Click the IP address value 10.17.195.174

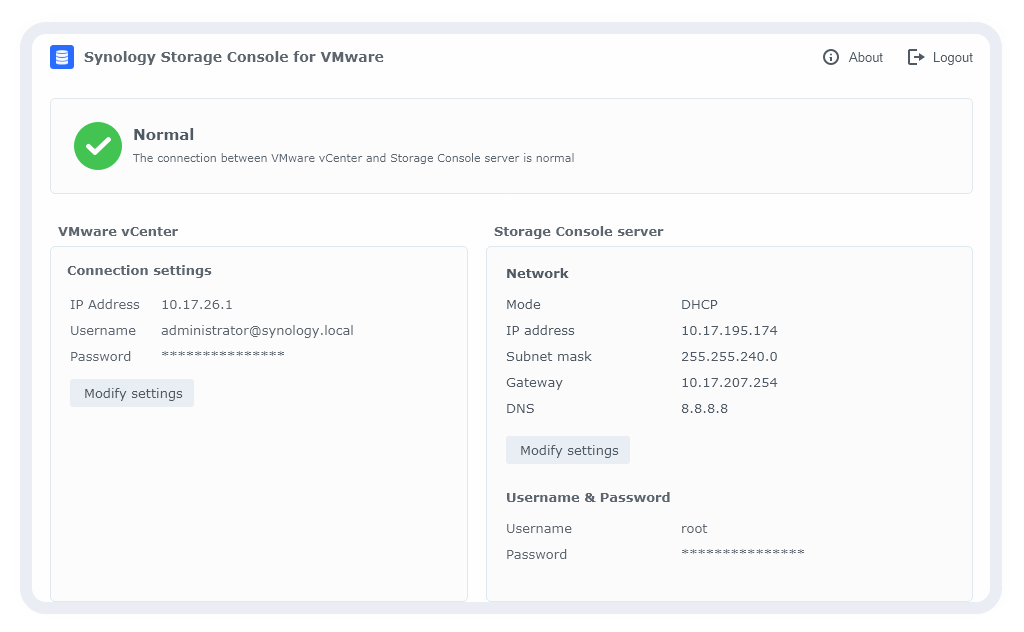tap(729, 330)
